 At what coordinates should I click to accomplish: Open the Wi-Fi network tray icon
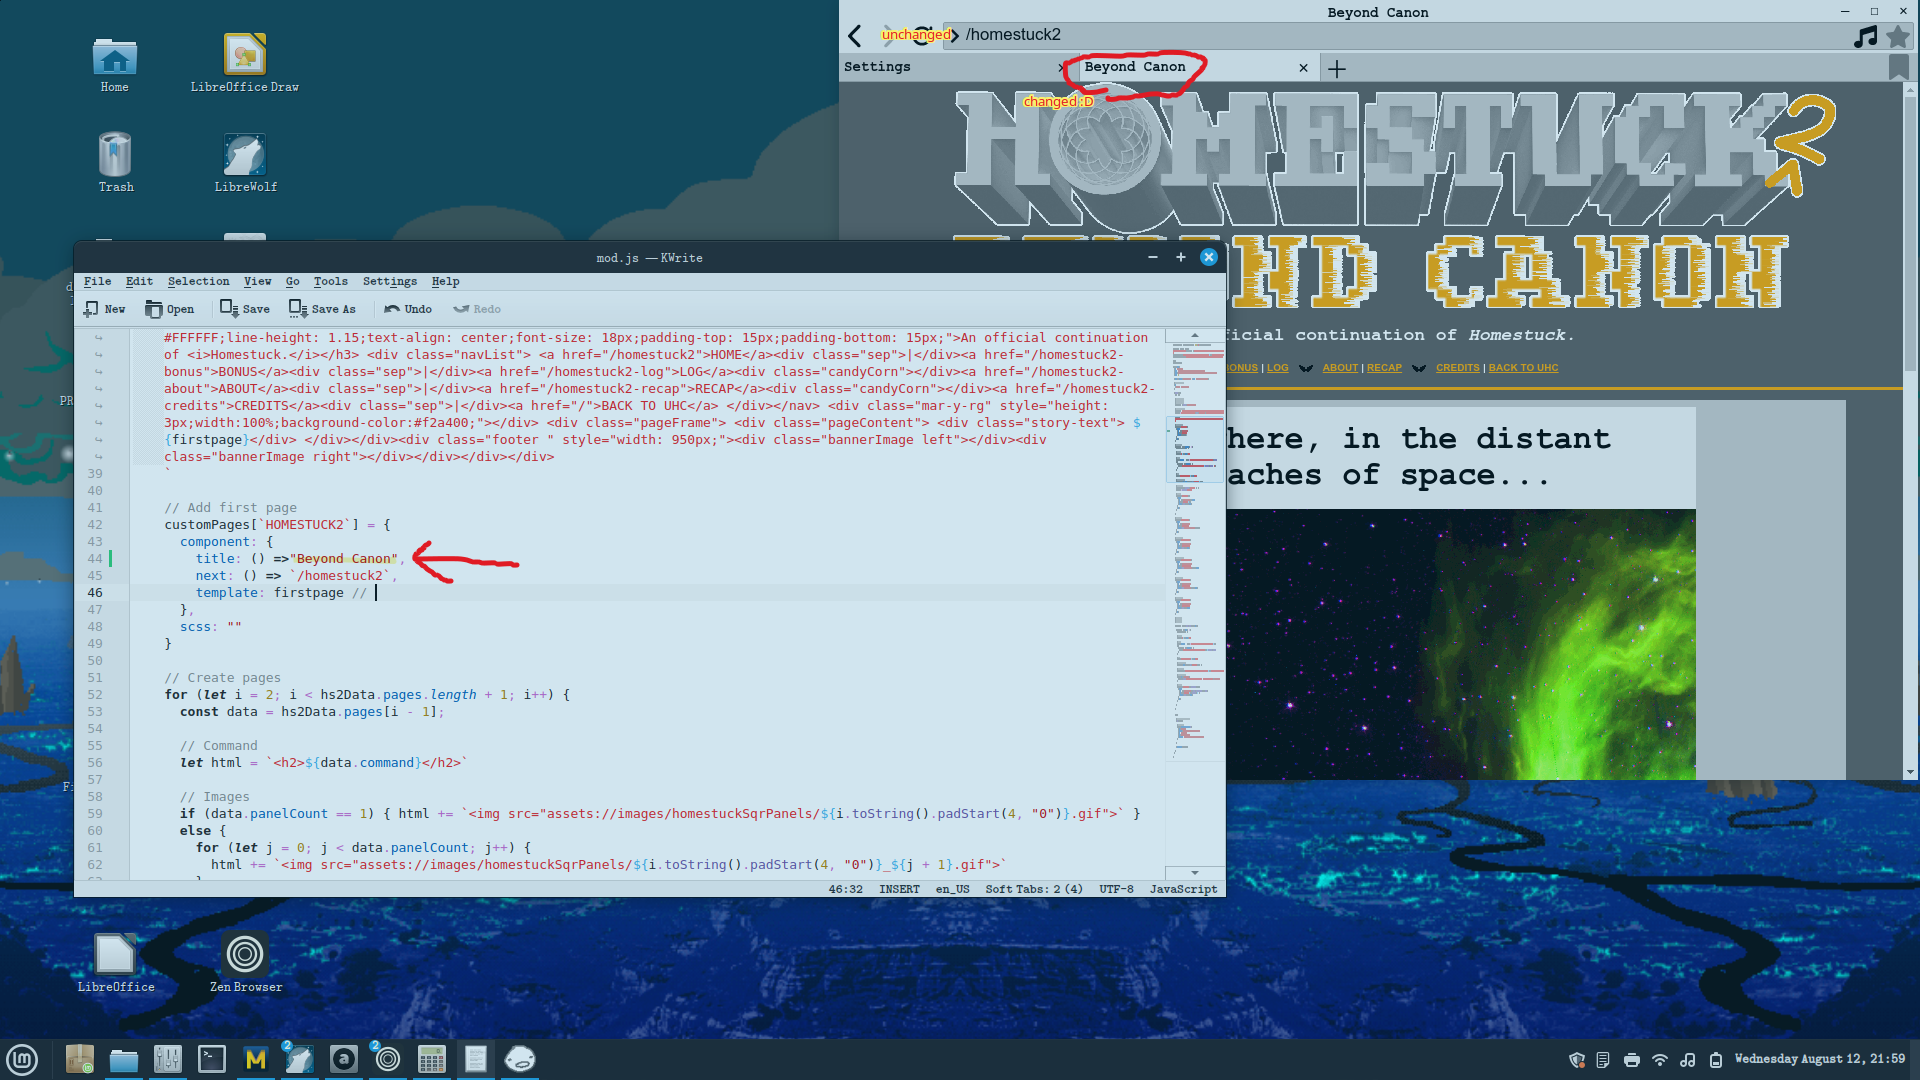click(1660, 1060)
